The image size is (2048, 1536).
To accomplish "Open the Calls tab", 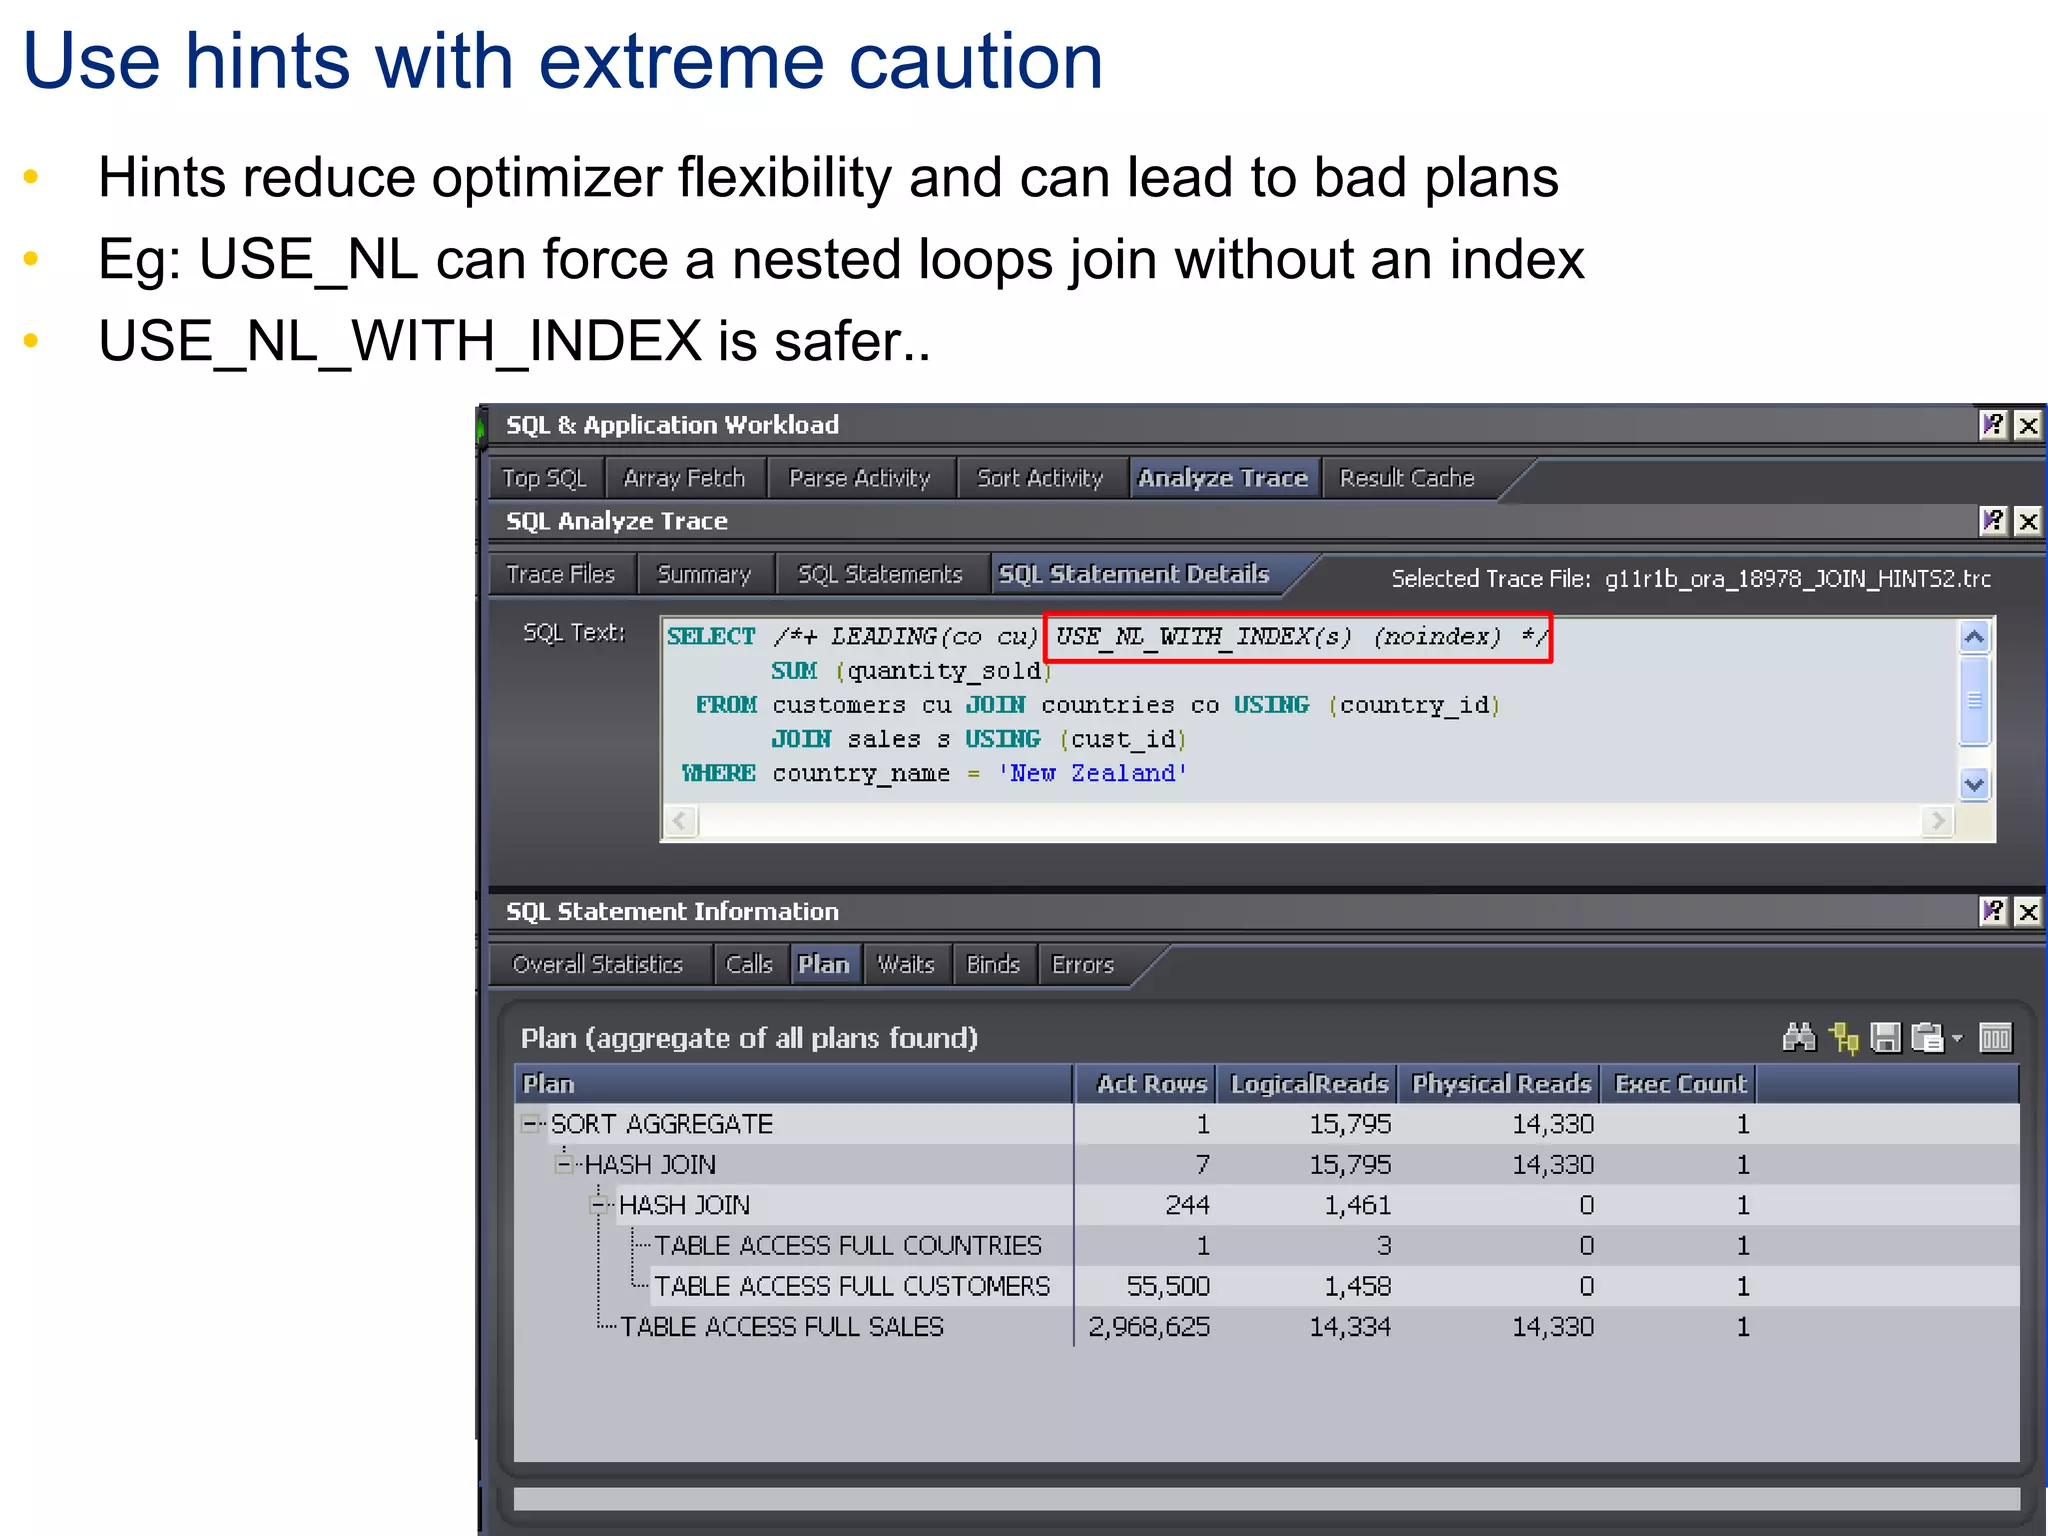I will [x=750, y=964].
